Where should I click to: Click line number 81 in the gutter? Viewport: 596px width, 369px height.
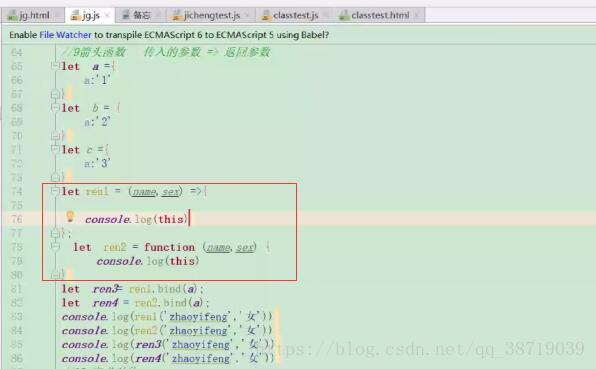[x=16, y=289]
